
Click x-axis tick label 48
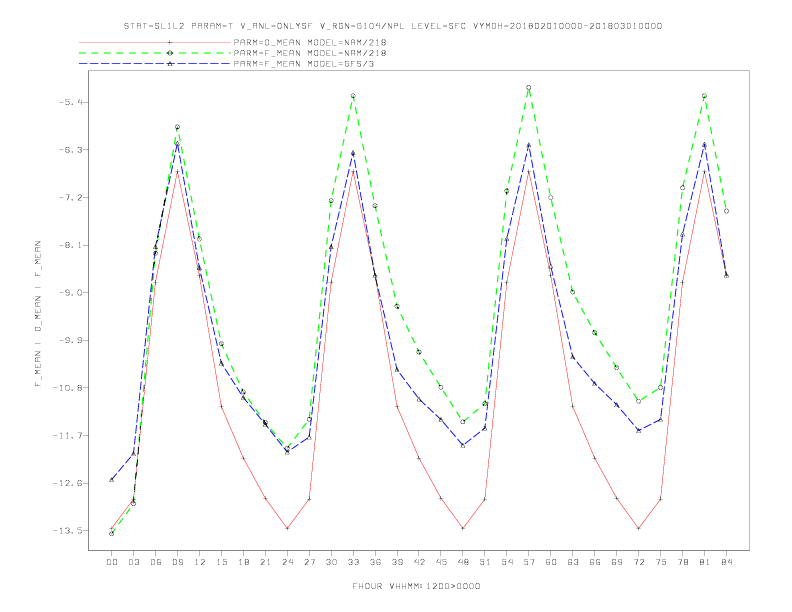pyautogui.click(x=463, y=562)
